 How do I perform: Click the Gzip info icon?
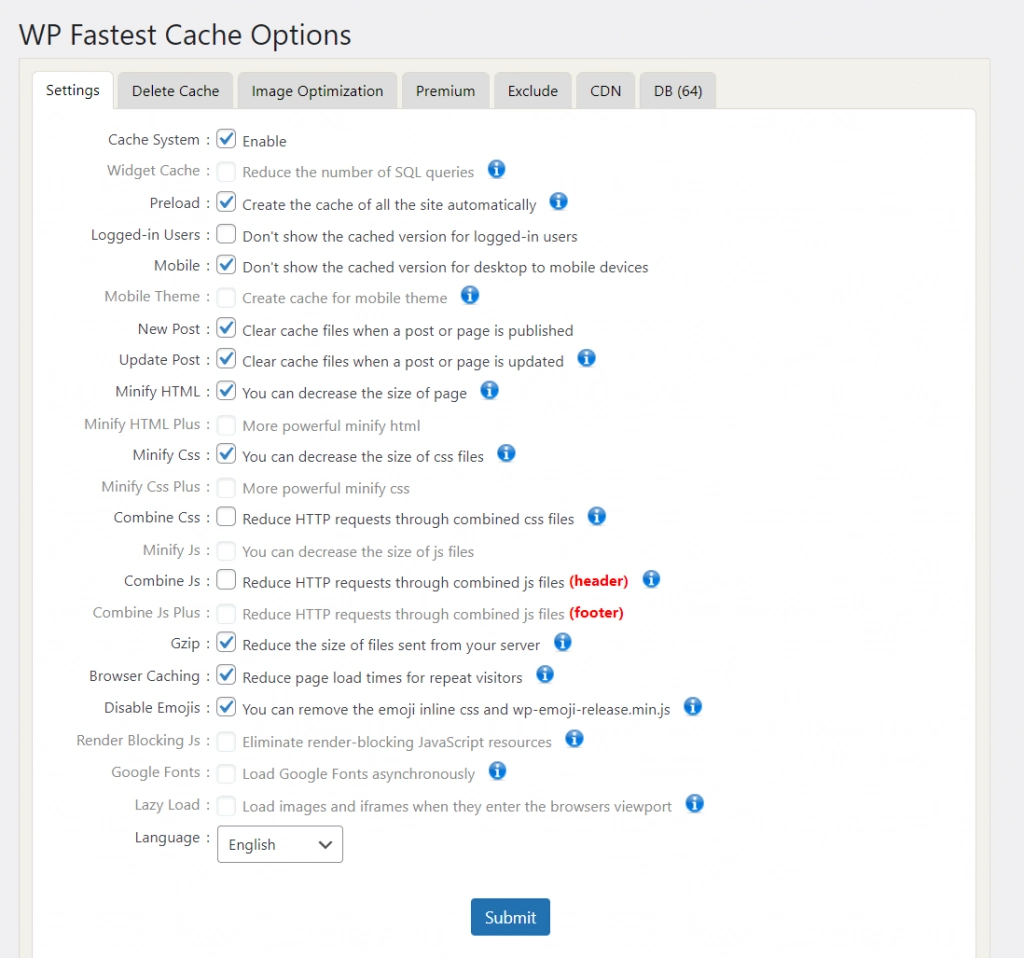tap(562, 644)
